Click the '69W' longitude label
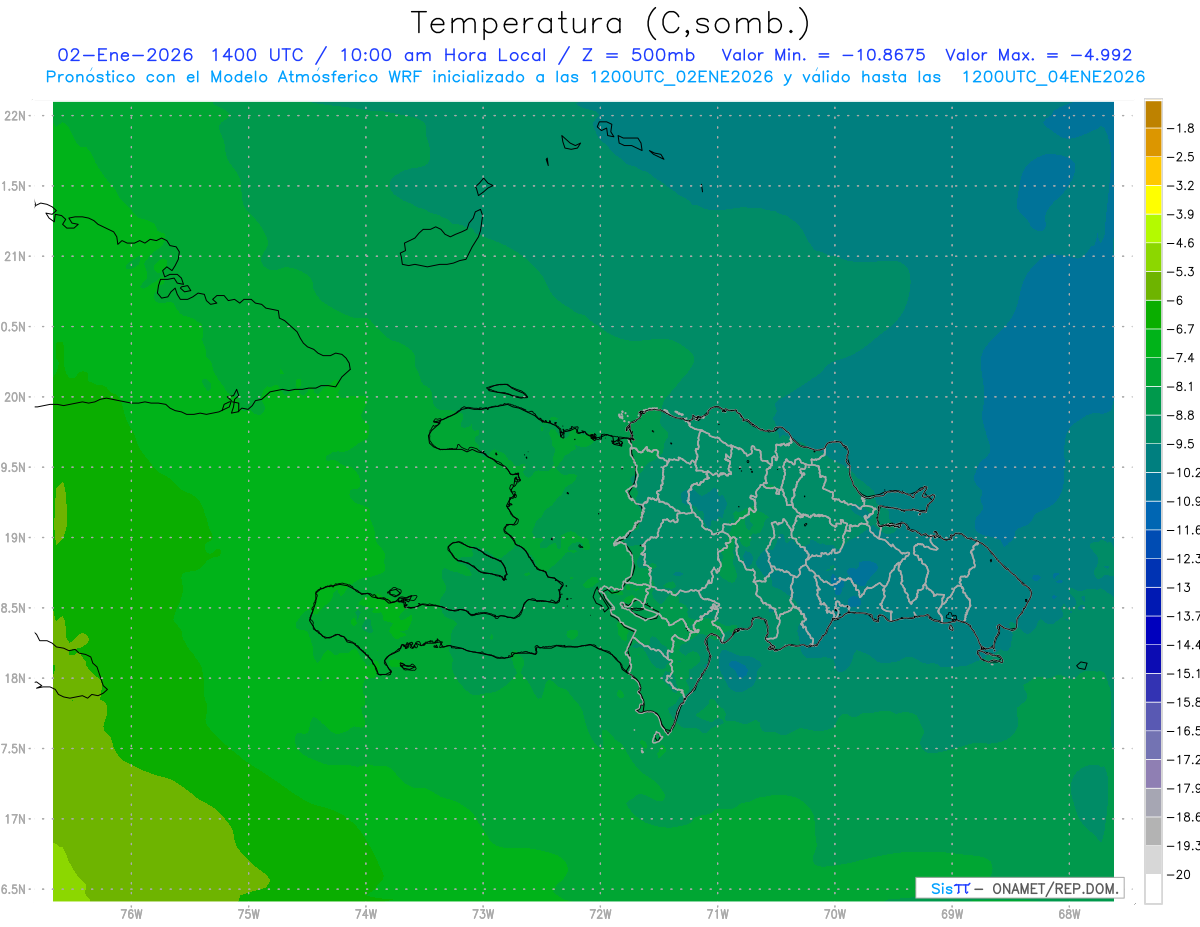This screenshot has width=1200, height=927. pos(952,913)
